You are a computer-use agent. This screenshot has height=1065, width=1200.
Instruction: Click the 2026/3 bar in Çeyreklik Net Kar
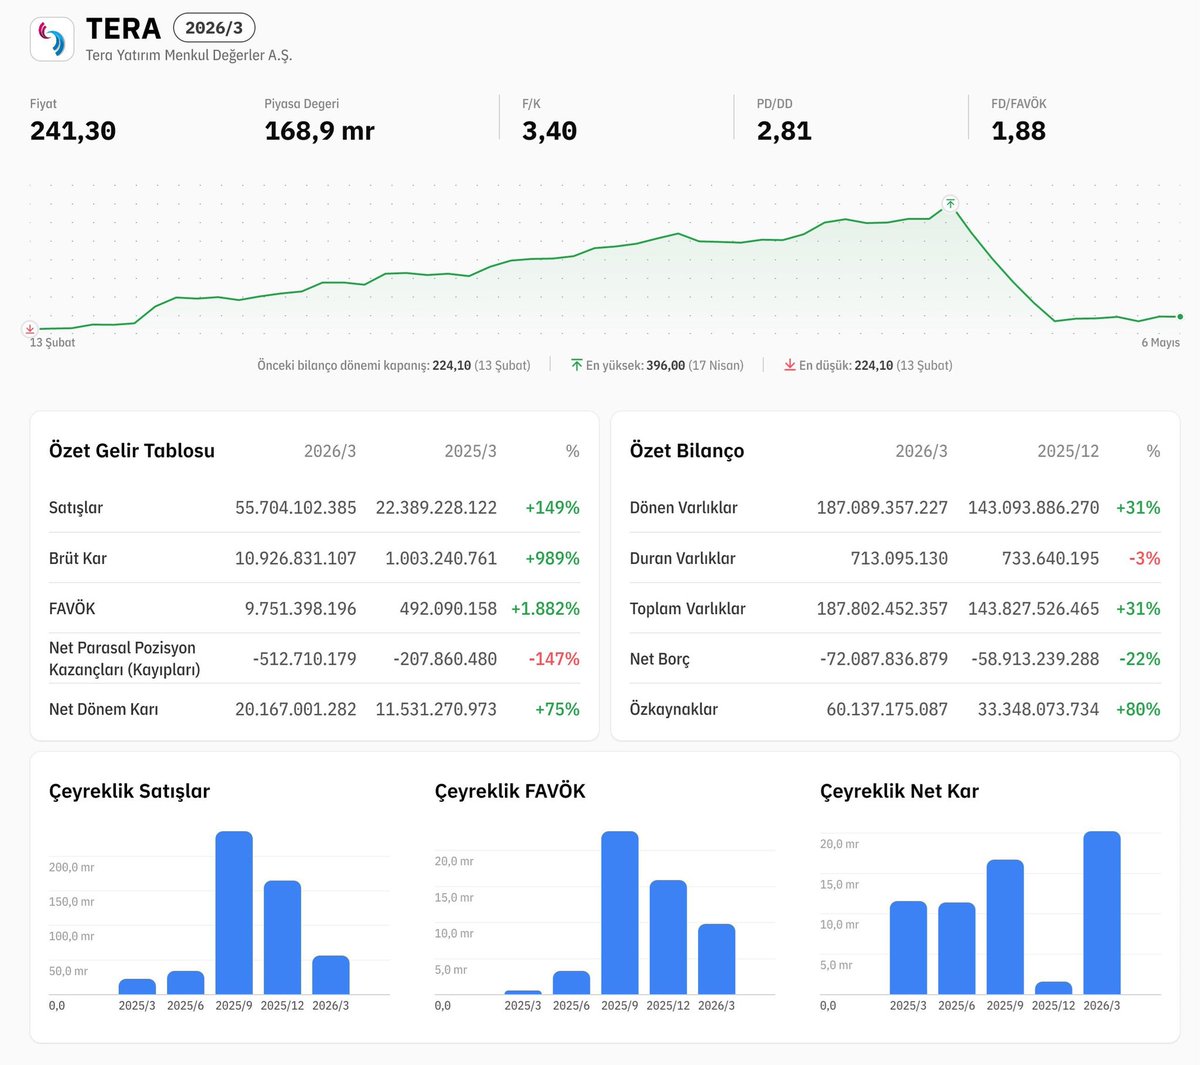1102,913
